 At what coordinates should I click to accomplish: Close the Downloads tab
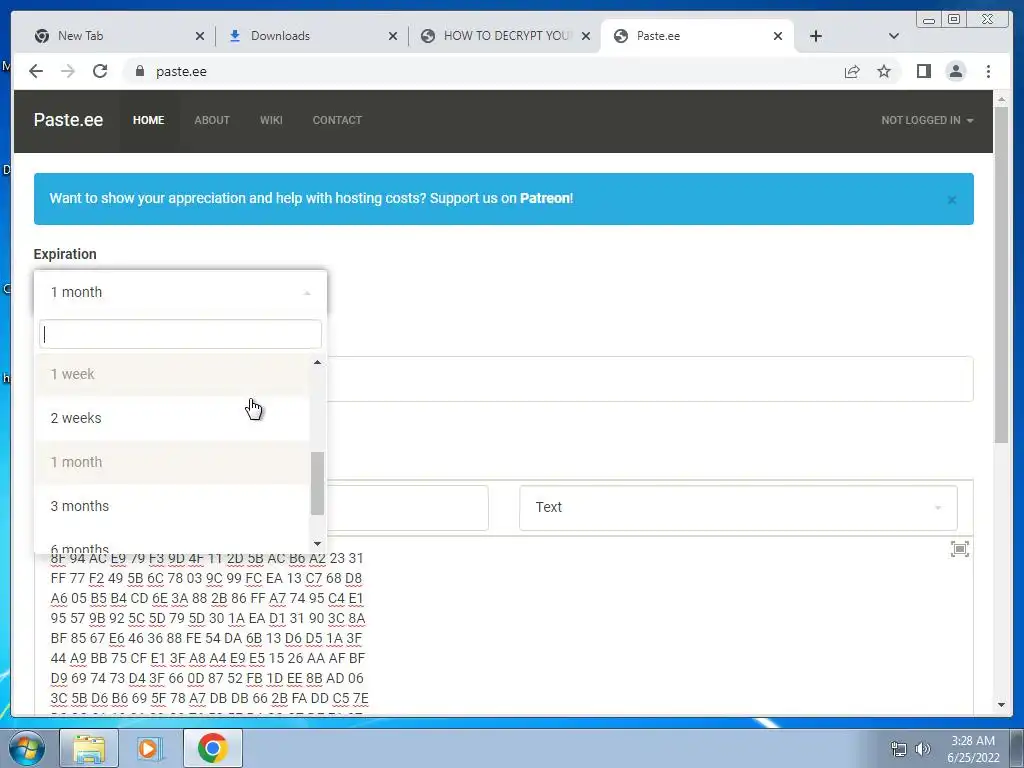pos(392,36)
